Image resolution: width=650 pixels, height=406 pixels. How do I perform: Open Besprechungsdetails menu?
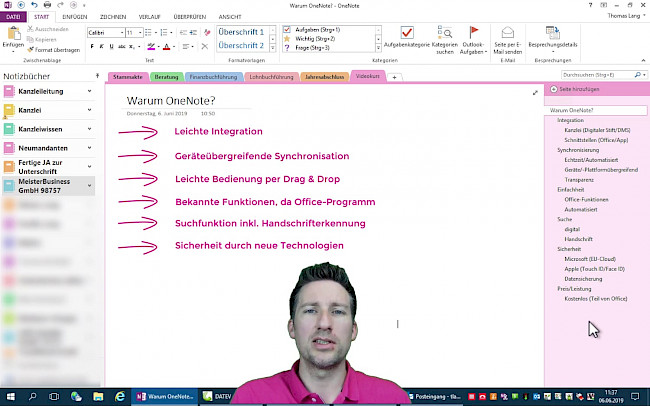tap(553, 39)
